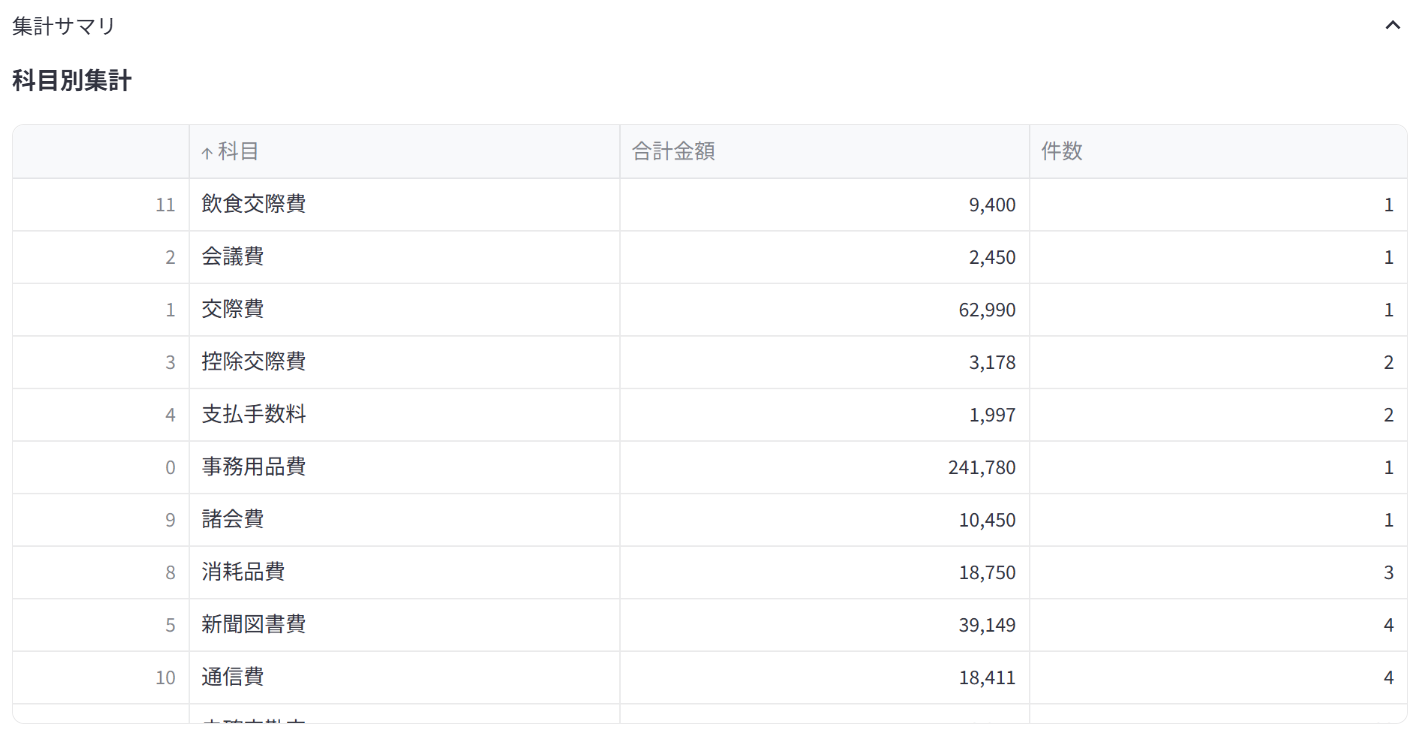Click row index 11 cell
The height and width of the screenshot is (738, 1425).
click(101, 205)
